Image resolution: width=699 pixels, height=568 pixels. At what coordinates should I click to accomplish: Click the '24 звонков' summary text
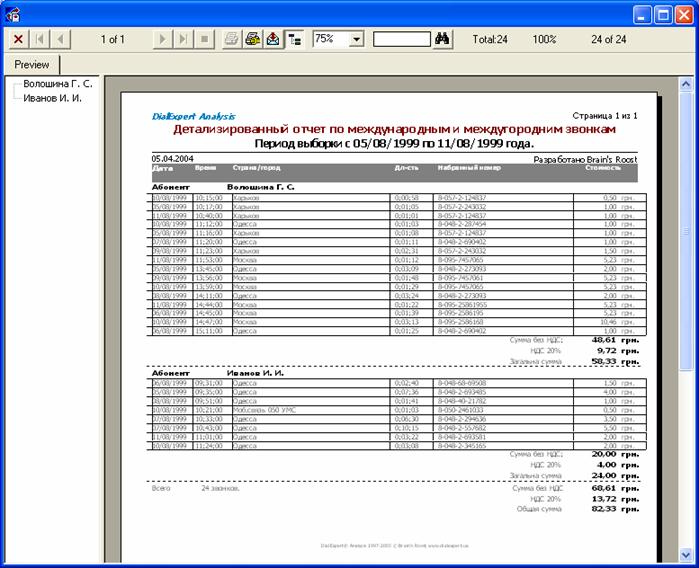click(220, 489)
